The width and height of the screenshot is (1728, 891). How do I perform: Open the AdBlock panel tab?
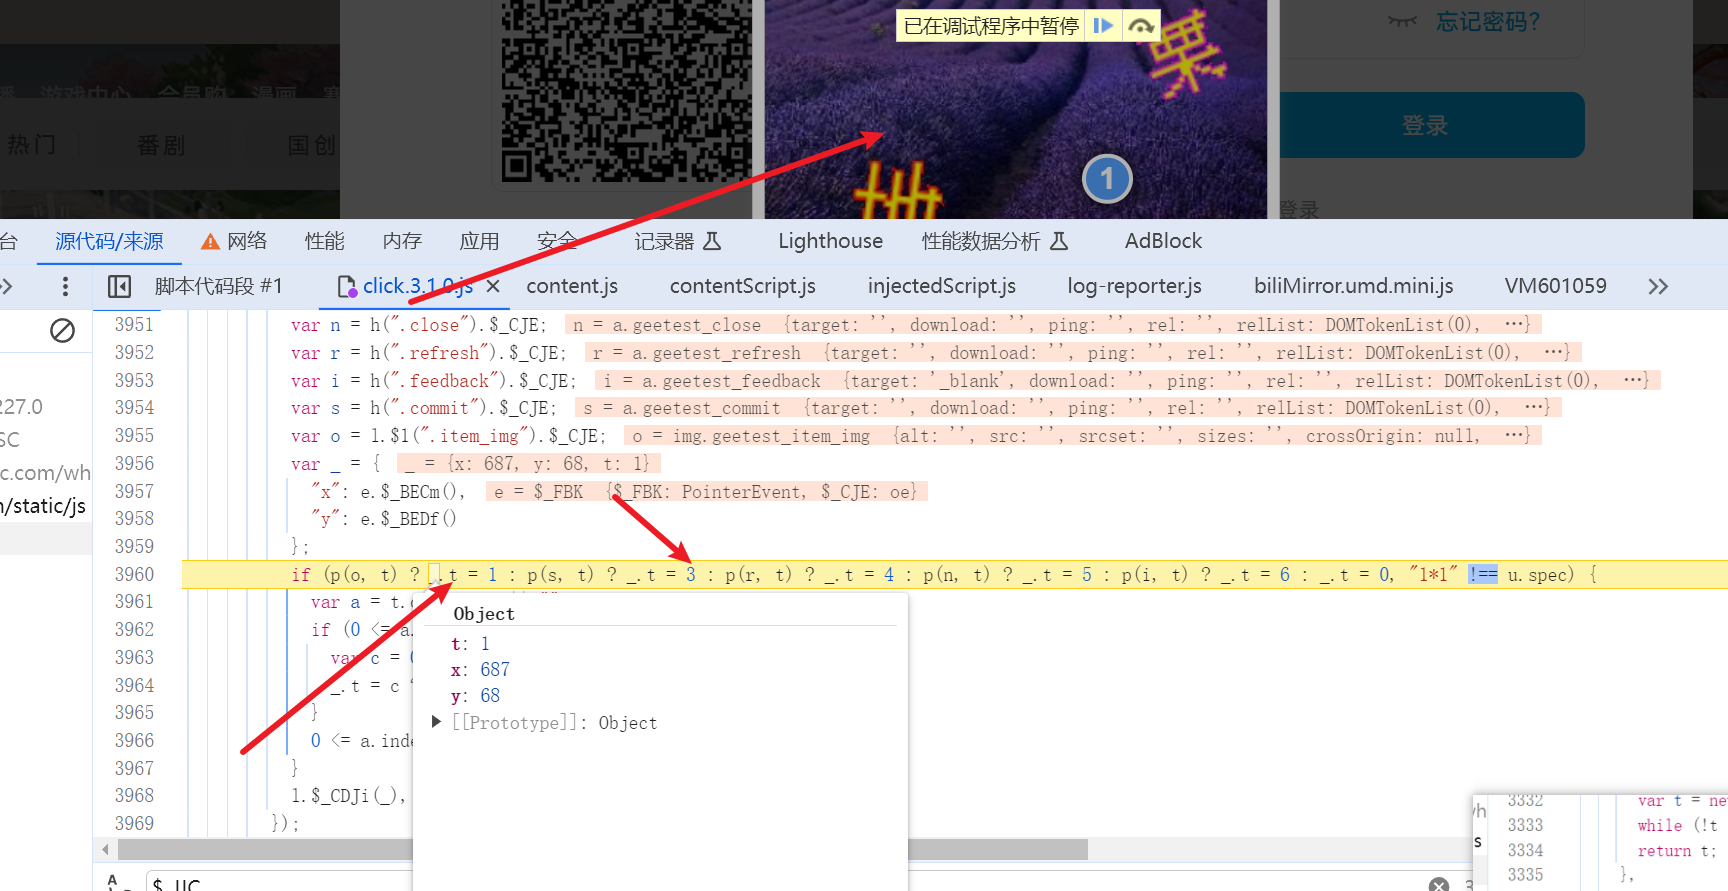(1162, 241)
